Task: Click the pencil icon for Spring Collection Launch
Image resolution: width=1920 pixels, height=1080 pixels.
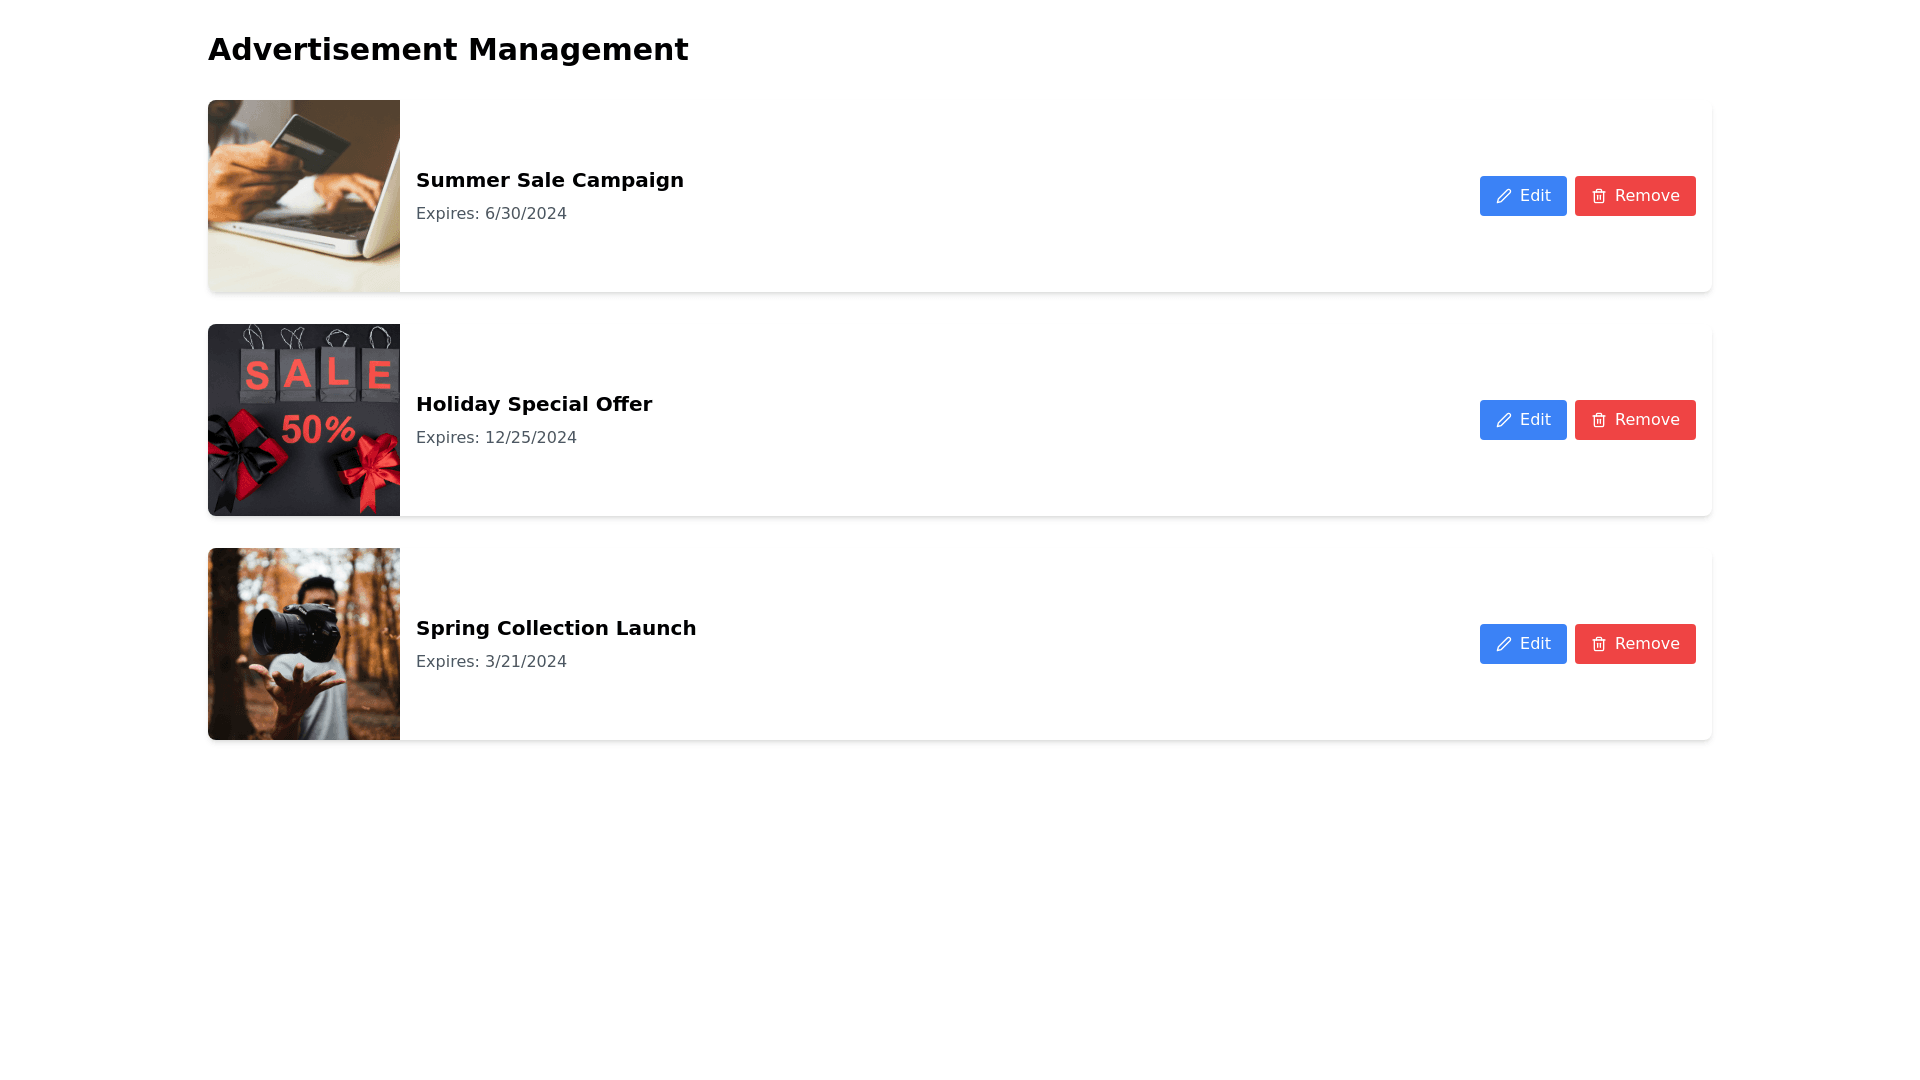Action: [x=1503, y=645]
